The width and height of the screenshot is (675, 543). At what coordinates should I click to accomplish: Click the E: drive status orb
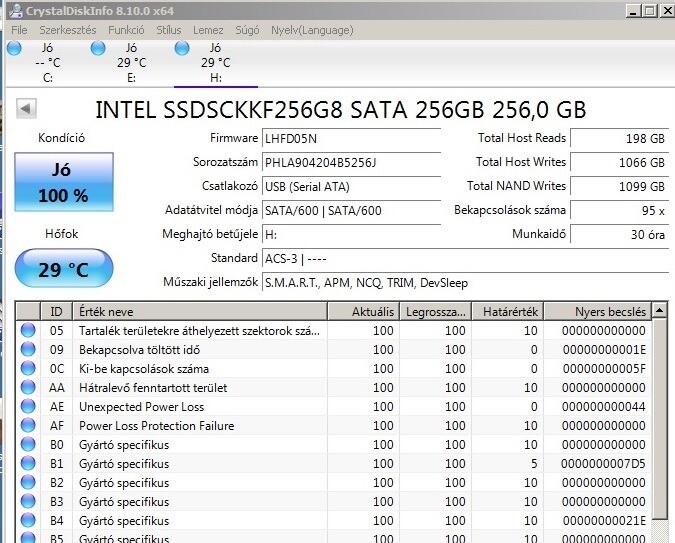click(98, 49)
